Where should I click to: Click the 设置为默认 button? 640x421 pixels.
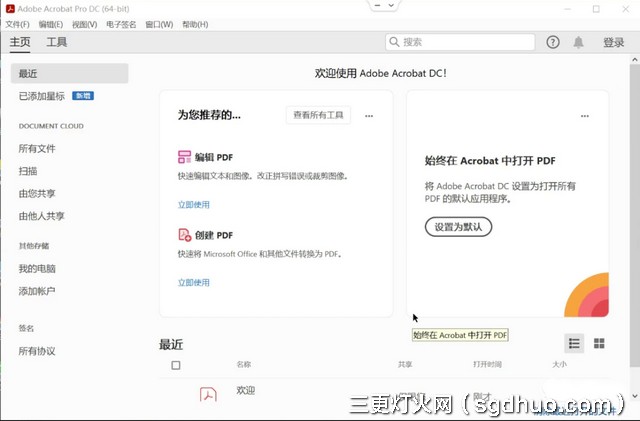click(x=458, y=227)
